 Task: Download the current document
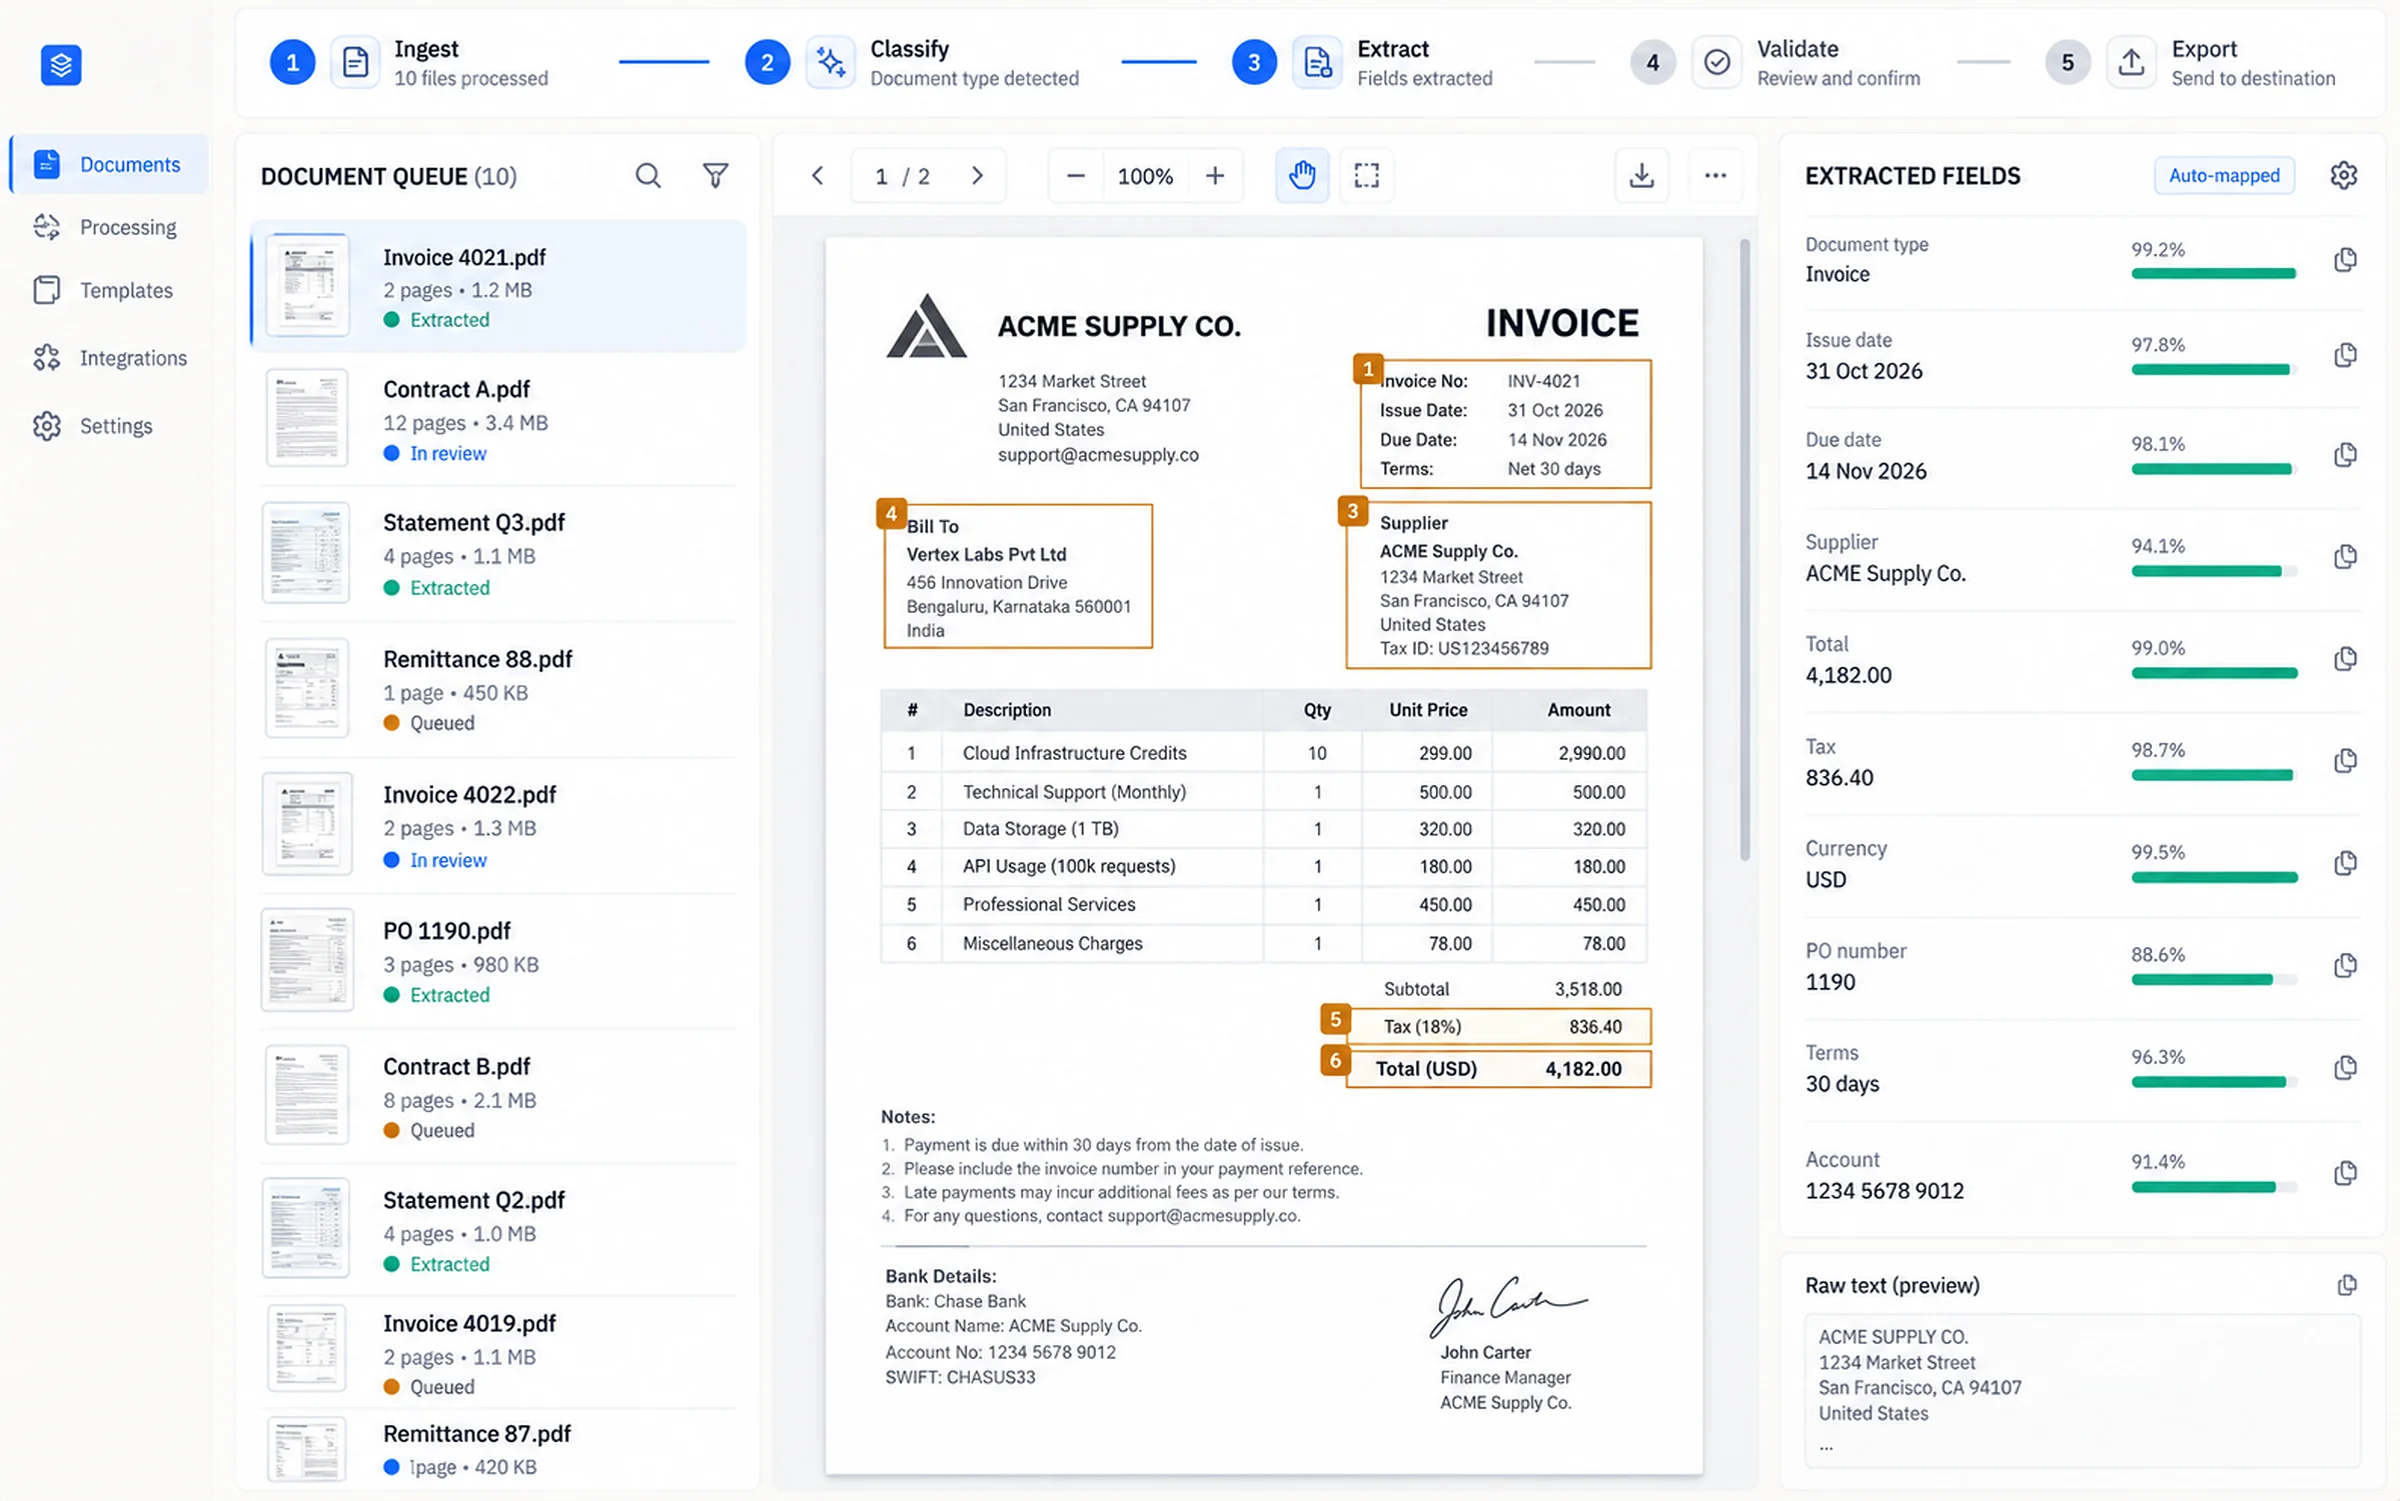point(1642,176)
